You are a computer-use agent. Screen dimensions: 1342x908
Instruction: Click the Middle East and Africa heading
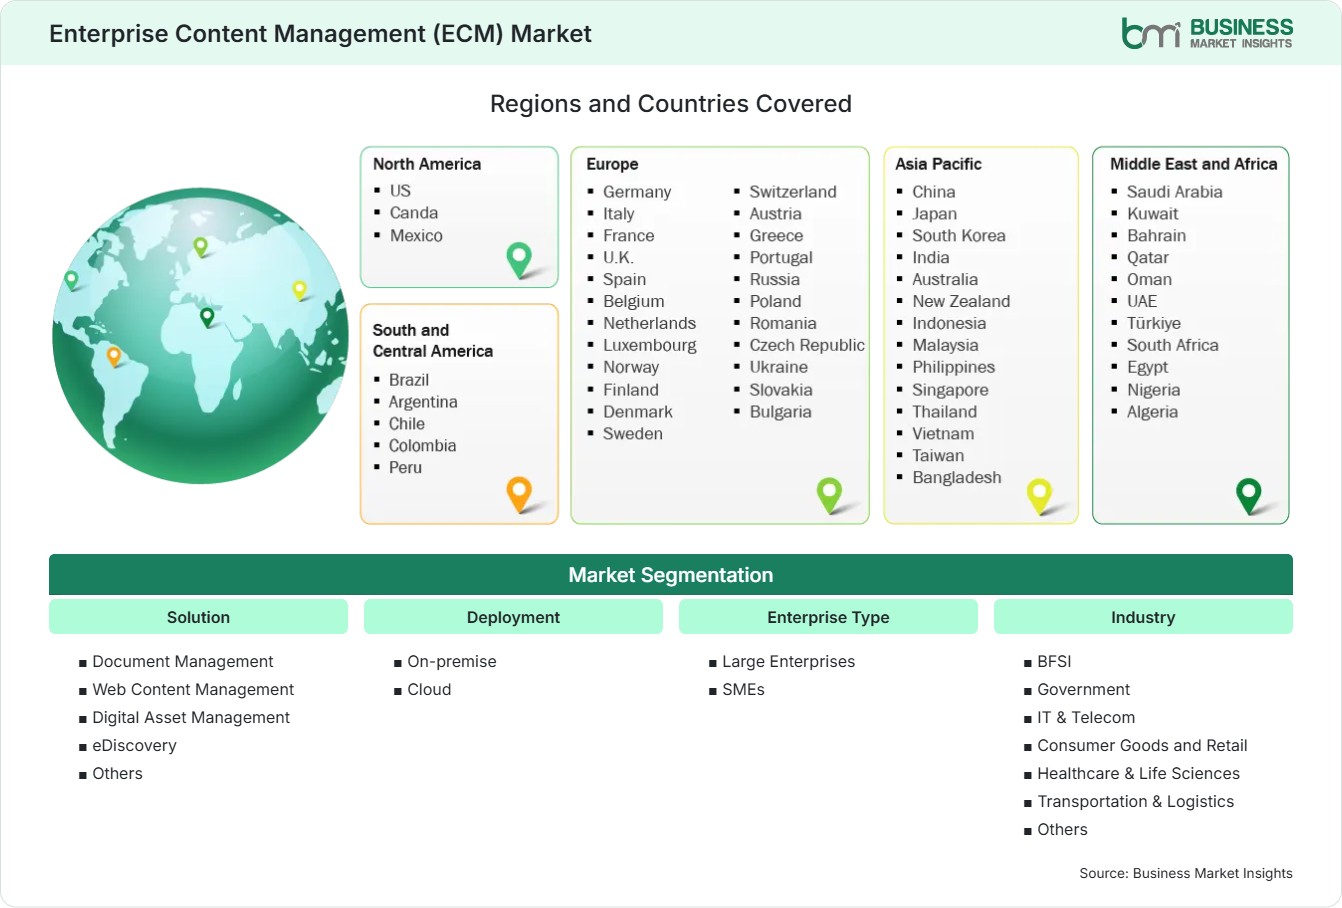coord(1194,164)
